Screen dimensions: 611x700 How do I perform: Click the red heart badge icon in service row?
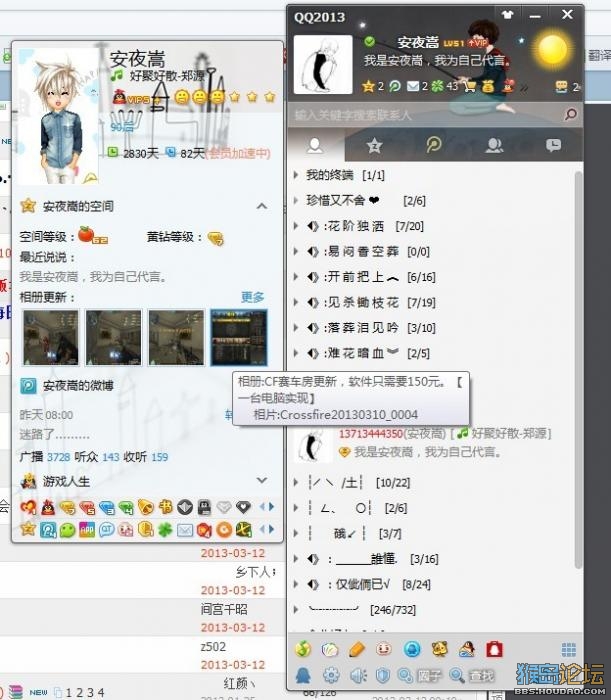[x=29, y=507]
